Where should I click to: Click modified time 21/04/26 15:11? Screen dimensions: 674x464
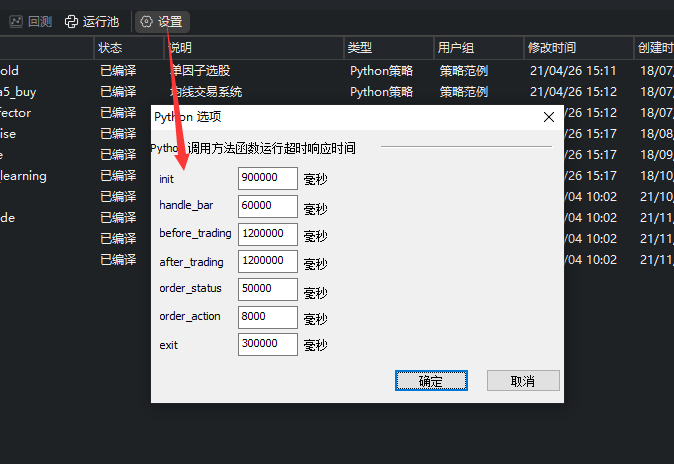573,71
